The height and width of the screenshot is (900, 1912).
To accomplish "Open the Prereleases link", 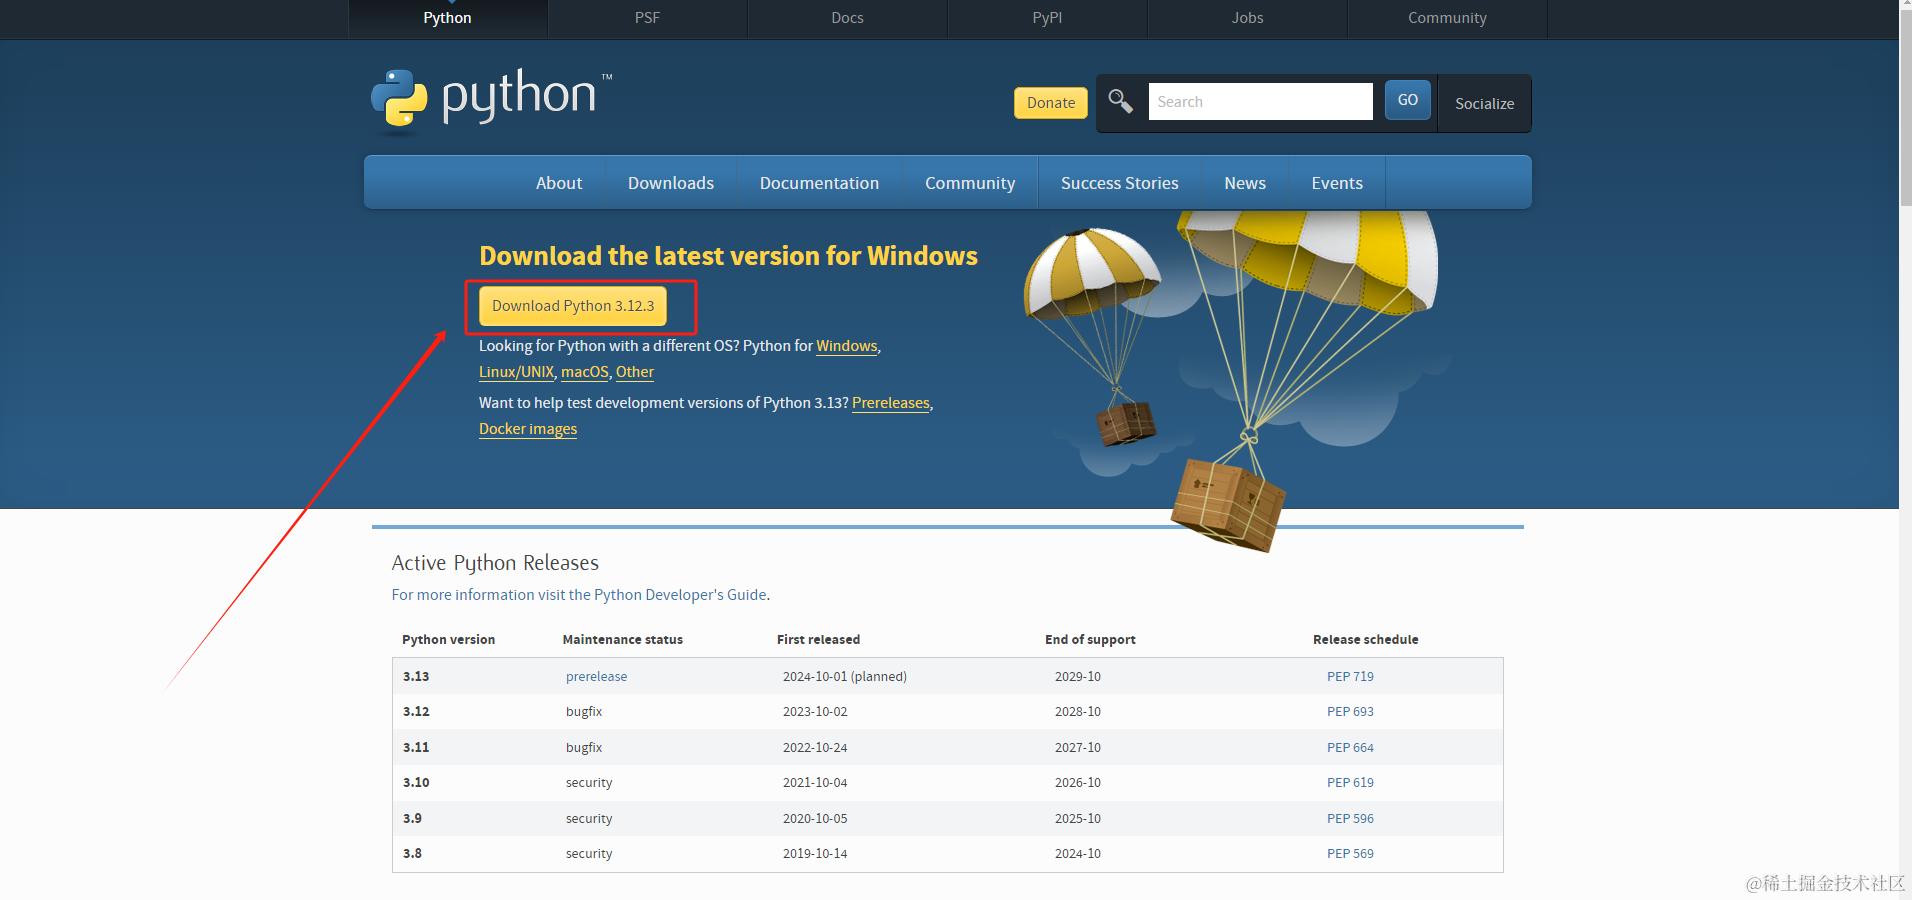I will click(891, 403).
